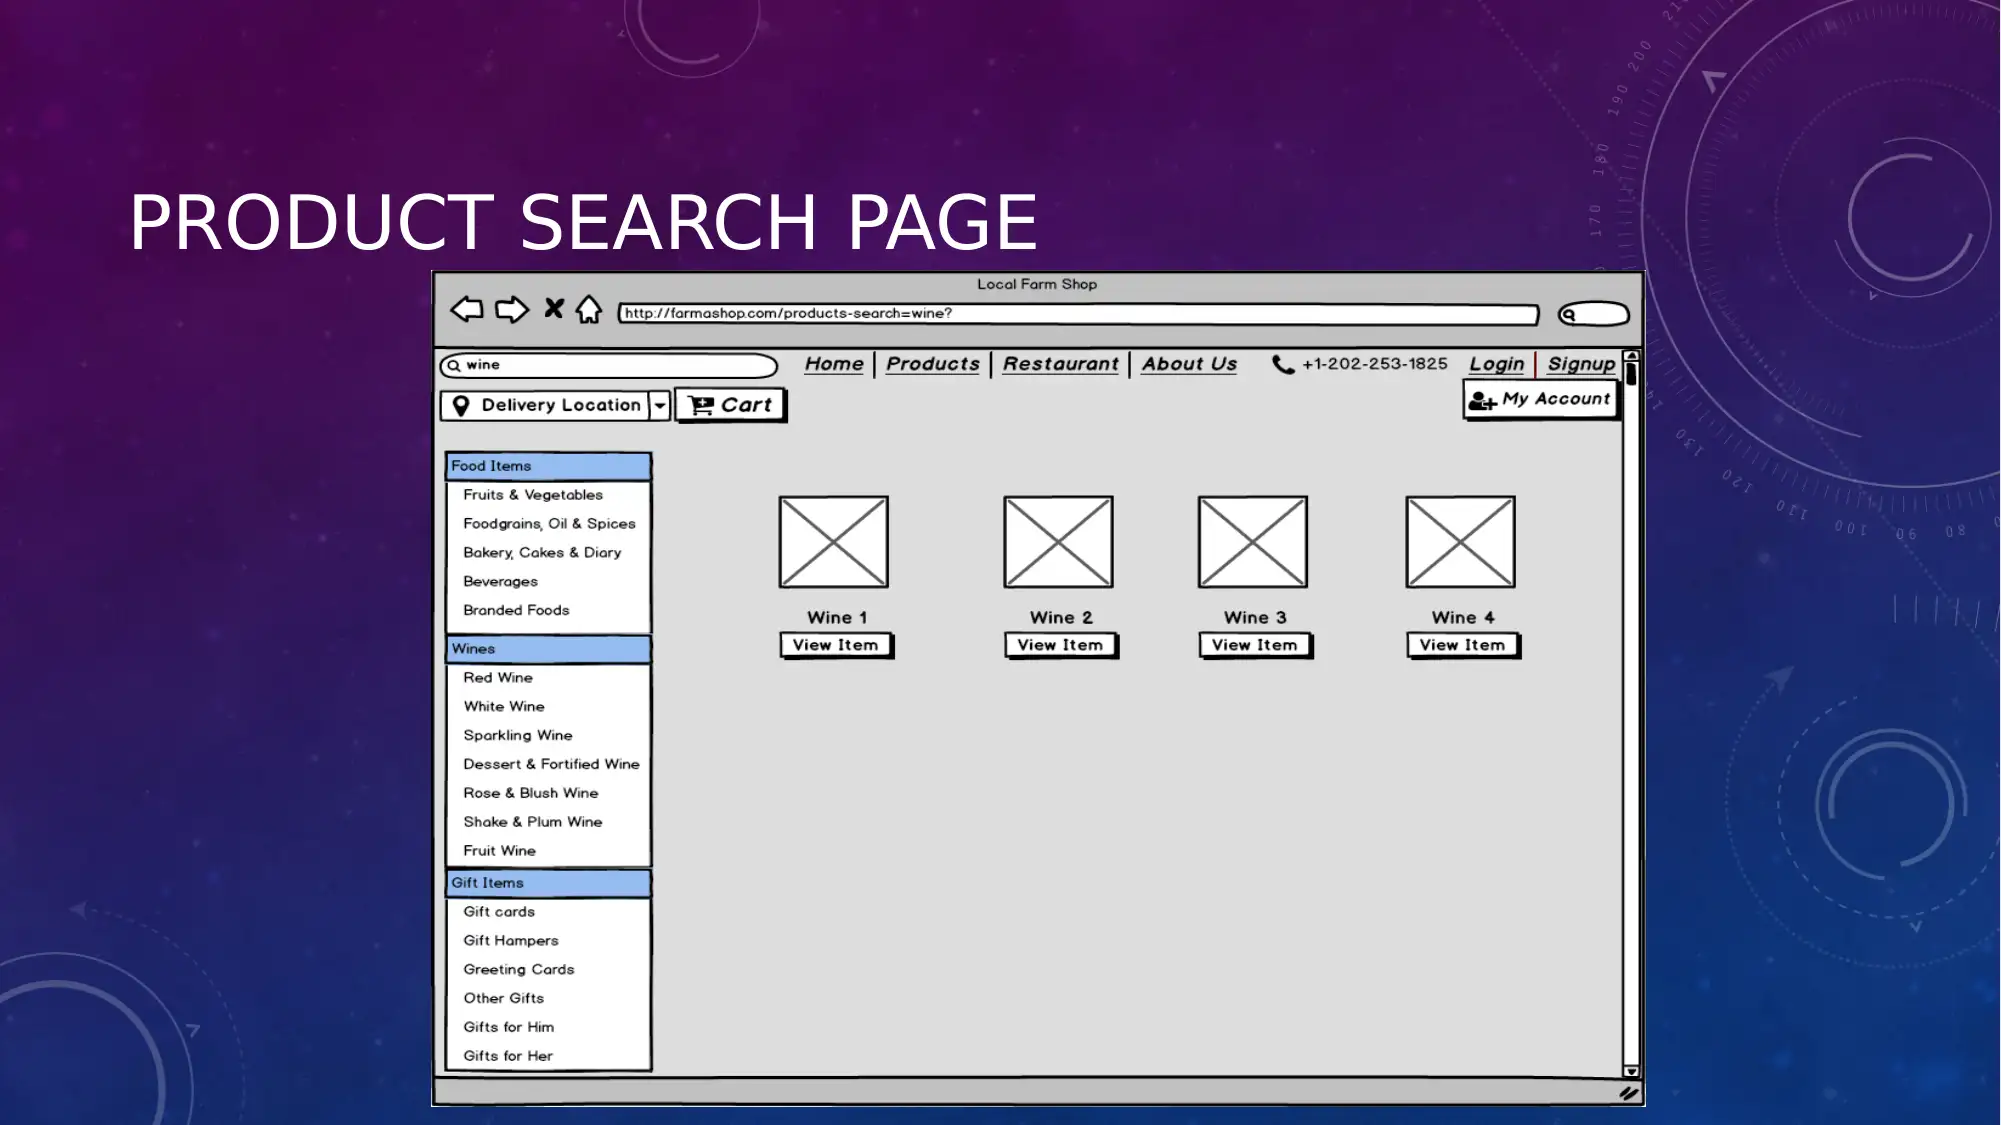
Task: Go to Restaurant page link
Action: pyautogui.click(x=1061, y=364)
